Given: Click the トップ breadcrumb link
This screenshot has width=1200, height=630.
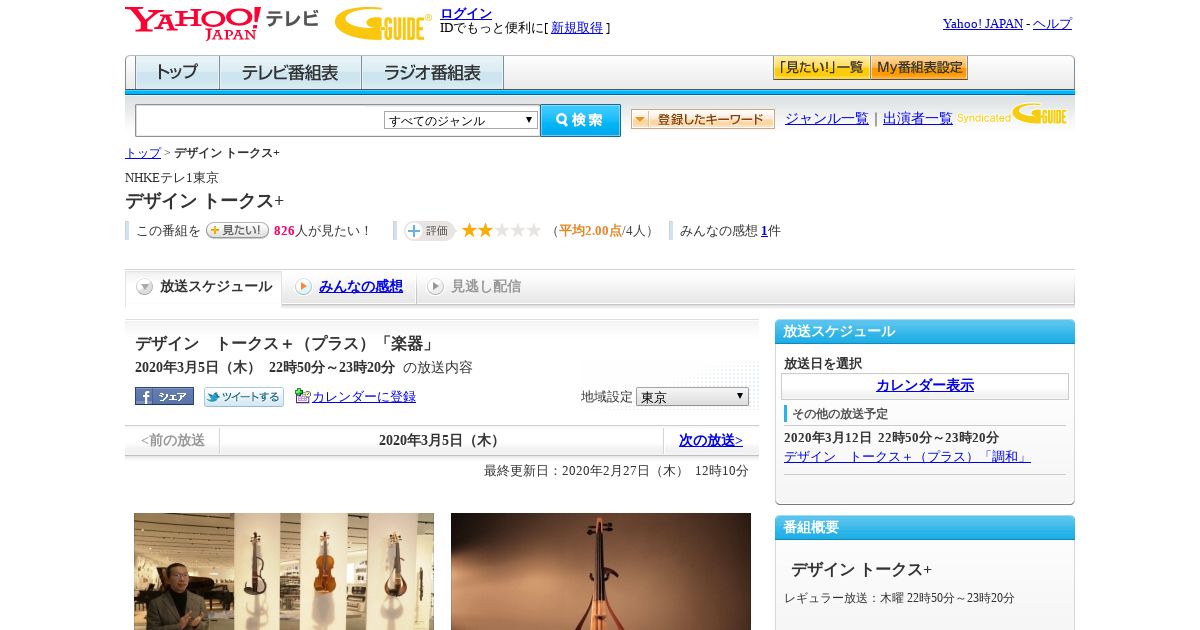Looking at the screenshot, I should coord(142,153).
